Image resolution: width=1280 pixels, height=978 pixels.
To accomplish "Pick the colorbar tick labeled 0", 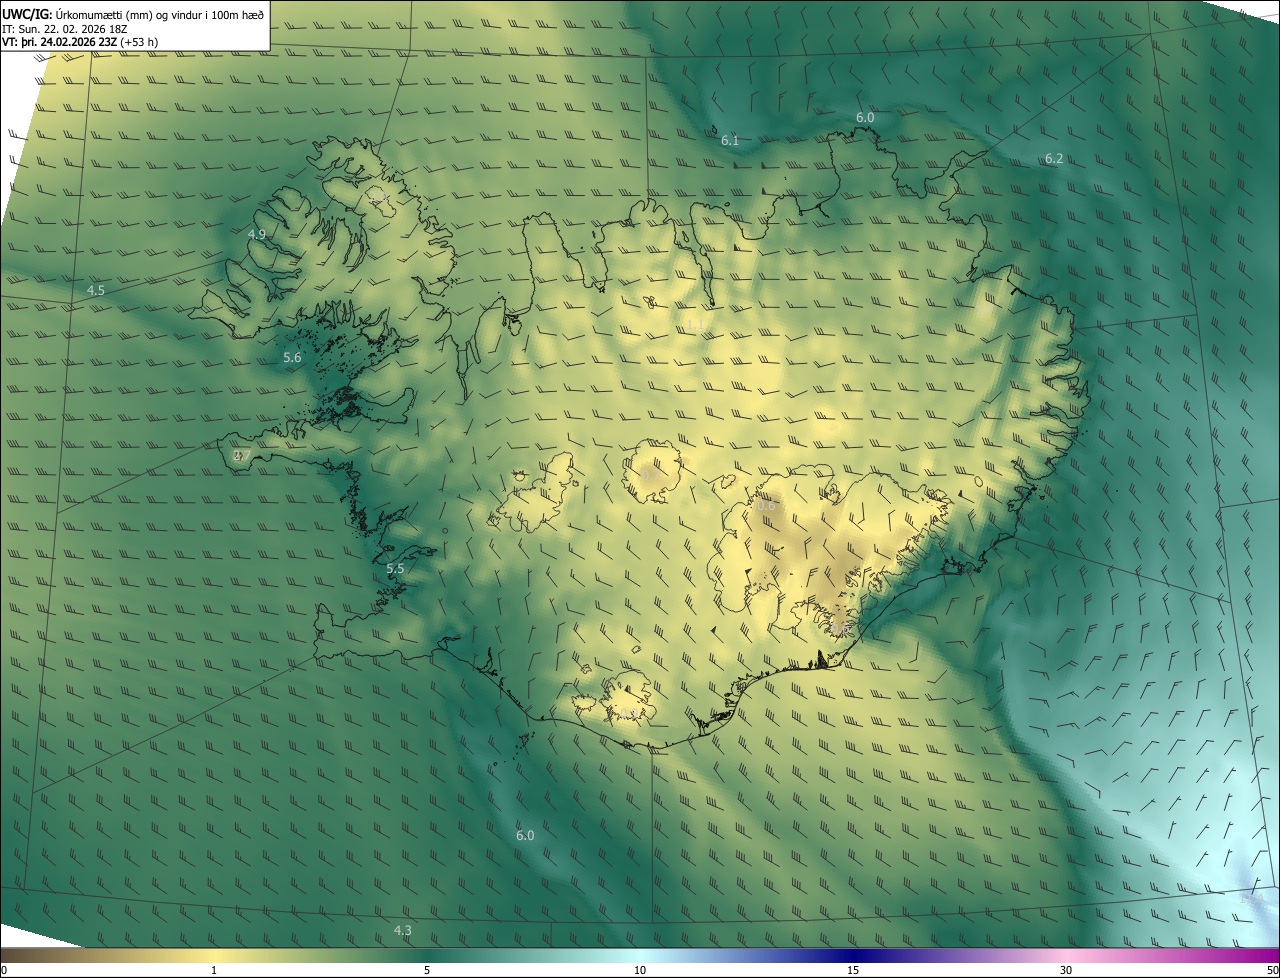I will point(3,970).
